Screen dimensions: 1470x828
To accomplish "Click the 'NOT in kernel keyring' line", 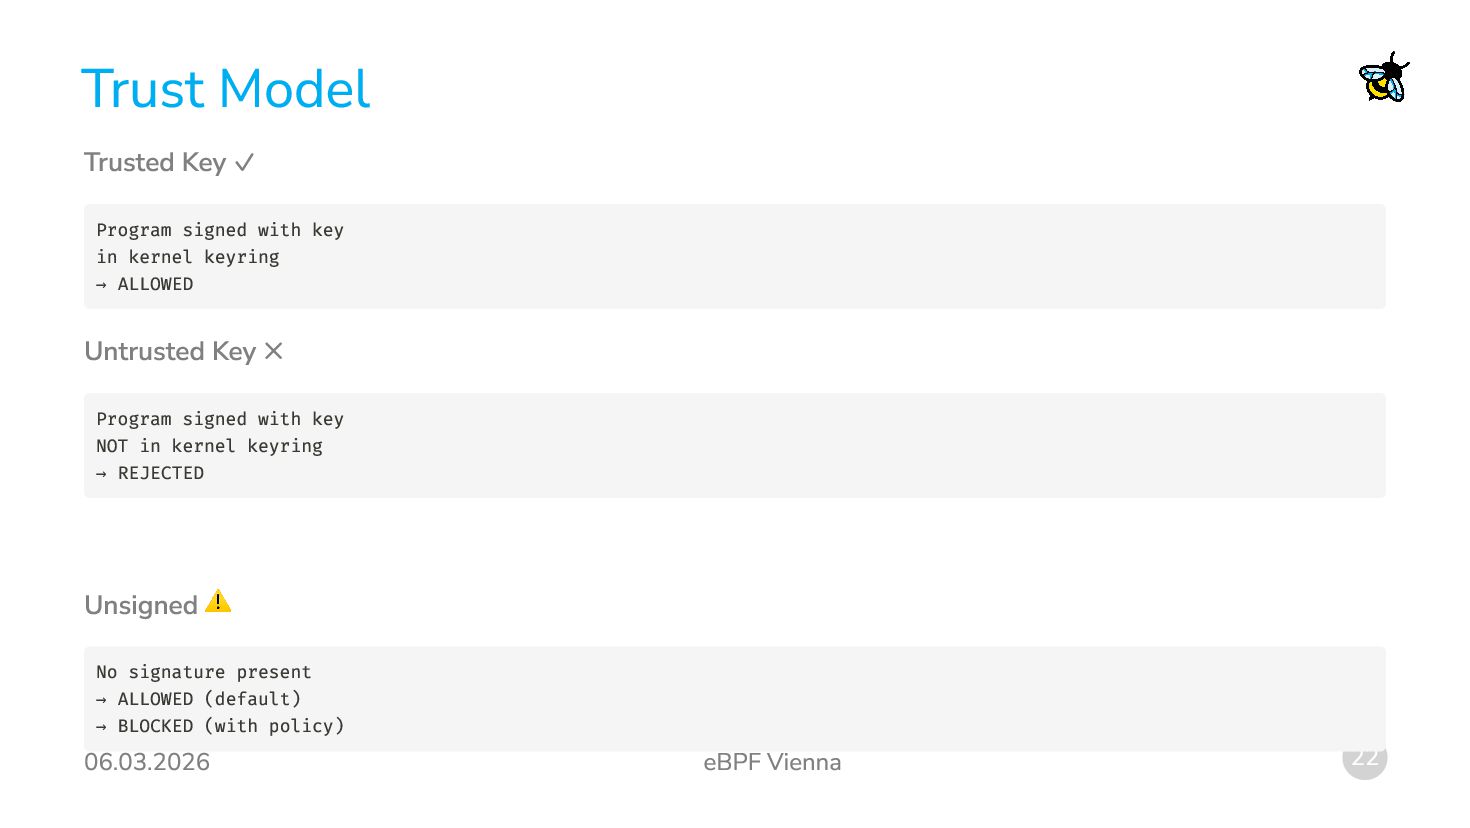I will [x=210, y=446].
